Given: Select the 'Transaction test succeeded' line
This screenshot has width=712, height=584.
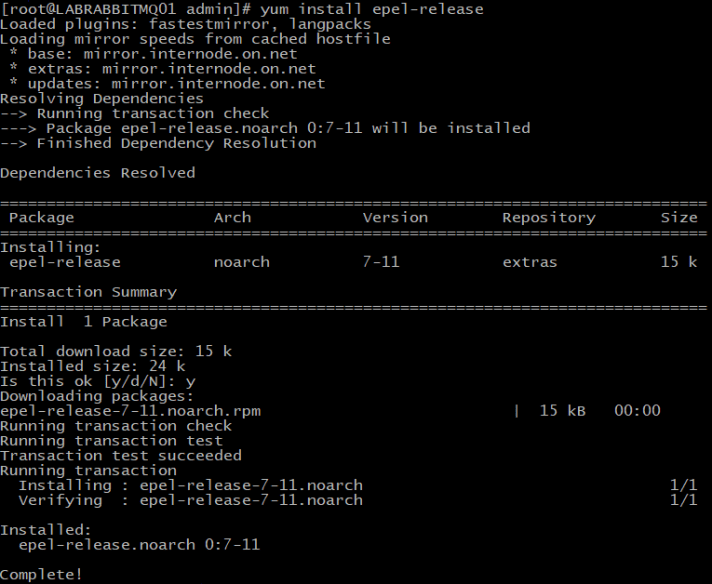Looking at the screenshot, I should point(121,455).
